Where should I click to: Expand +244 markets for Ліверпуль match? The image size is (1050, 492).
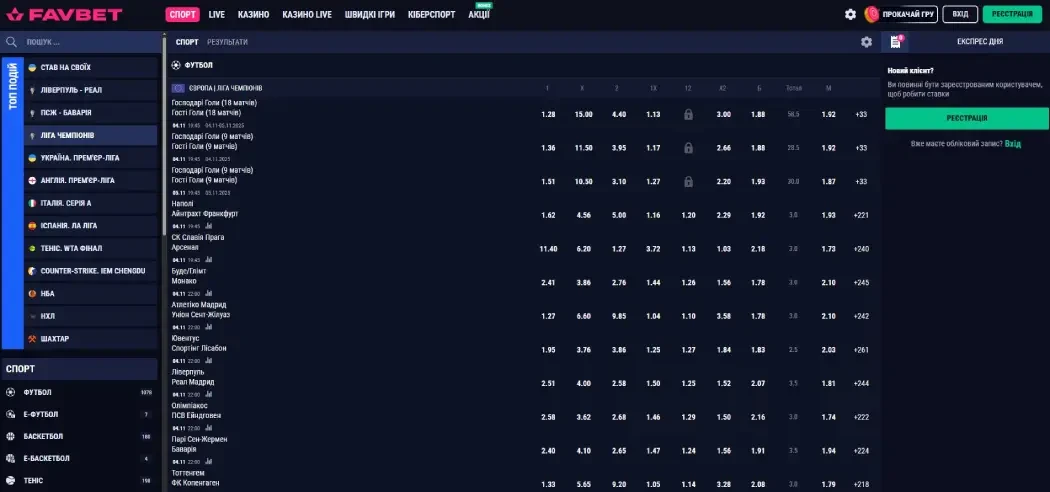tap(861, 383)
